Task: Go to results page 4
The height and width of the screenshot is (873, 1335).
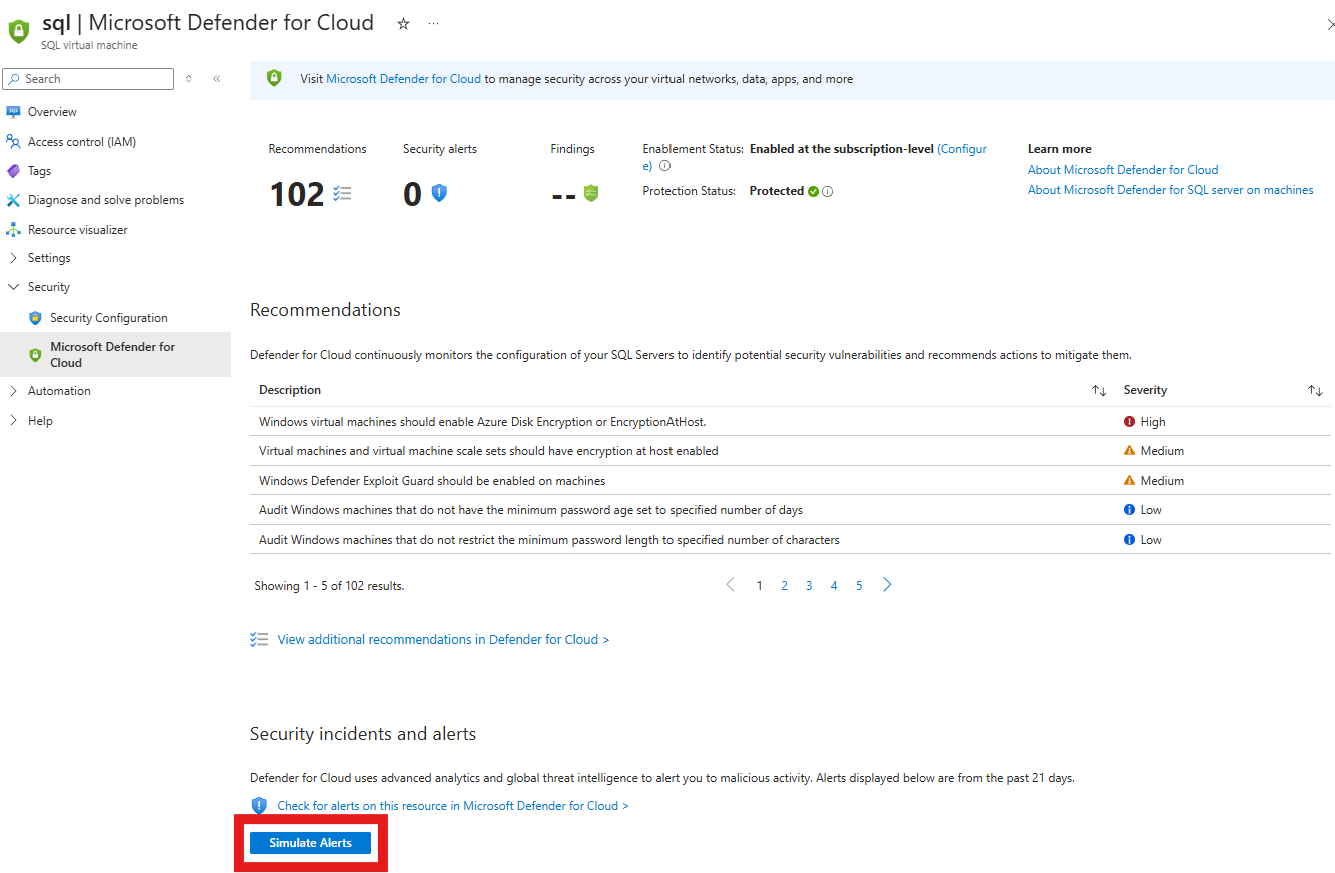Action: tap(834, 586)
